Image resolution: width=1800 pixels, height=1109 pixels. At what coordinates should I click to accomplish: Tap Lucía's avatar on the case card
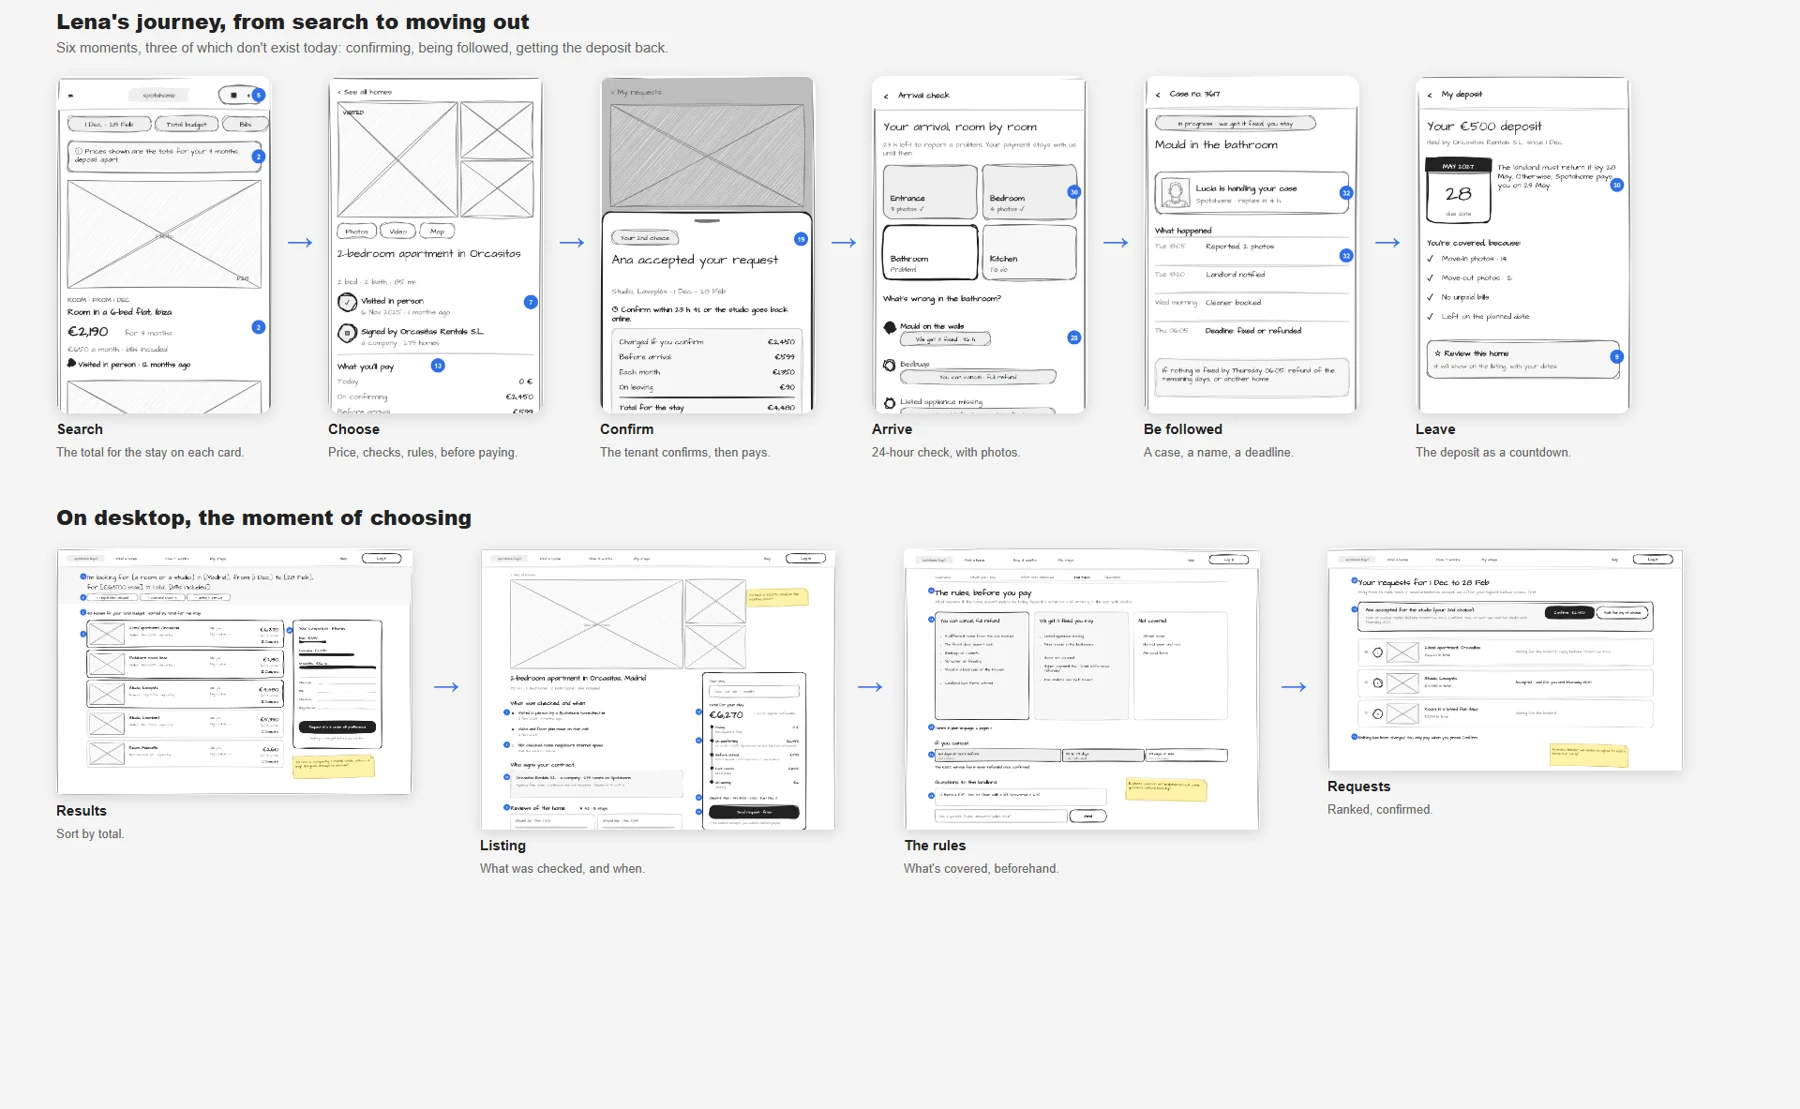click(1176, 192)
